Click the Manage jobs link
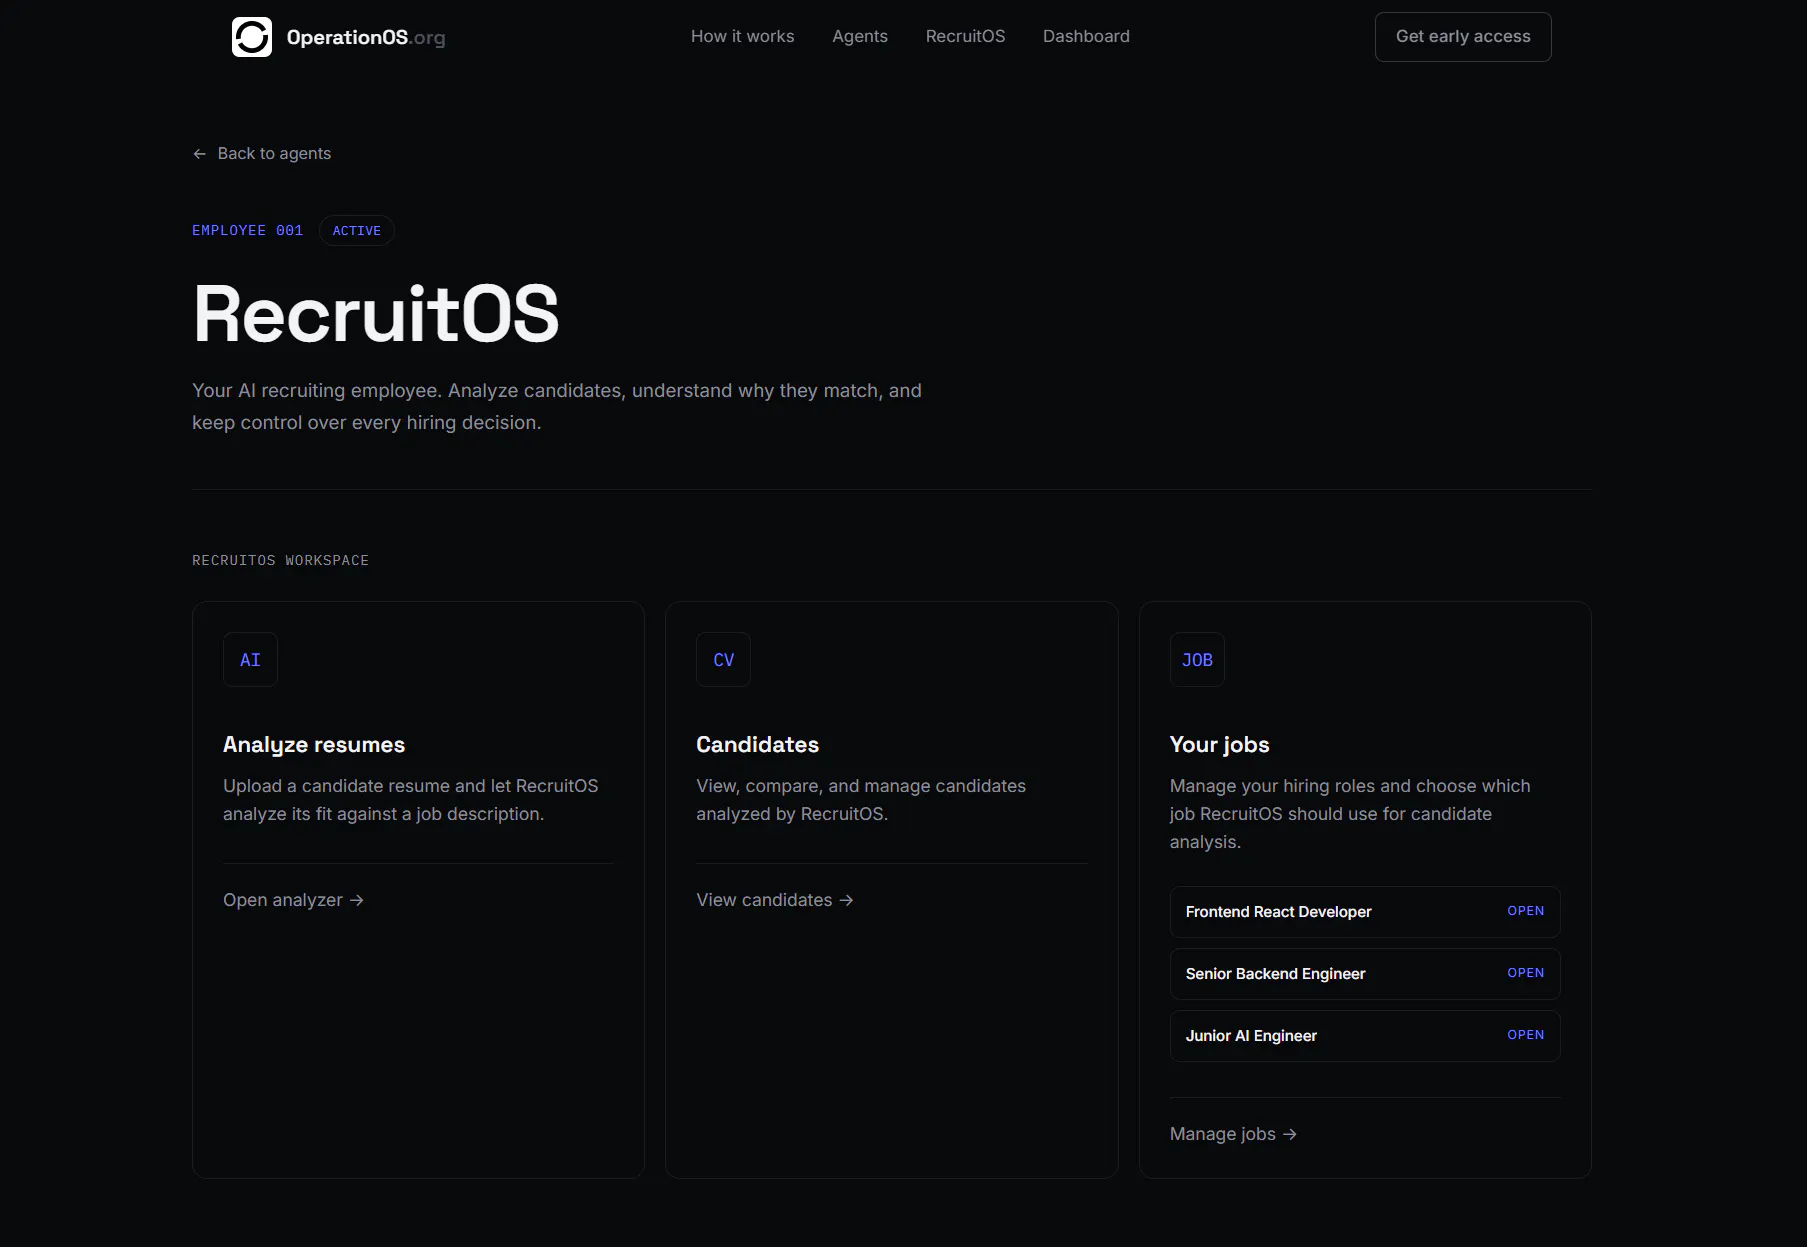 [x=1233, y=1134]
